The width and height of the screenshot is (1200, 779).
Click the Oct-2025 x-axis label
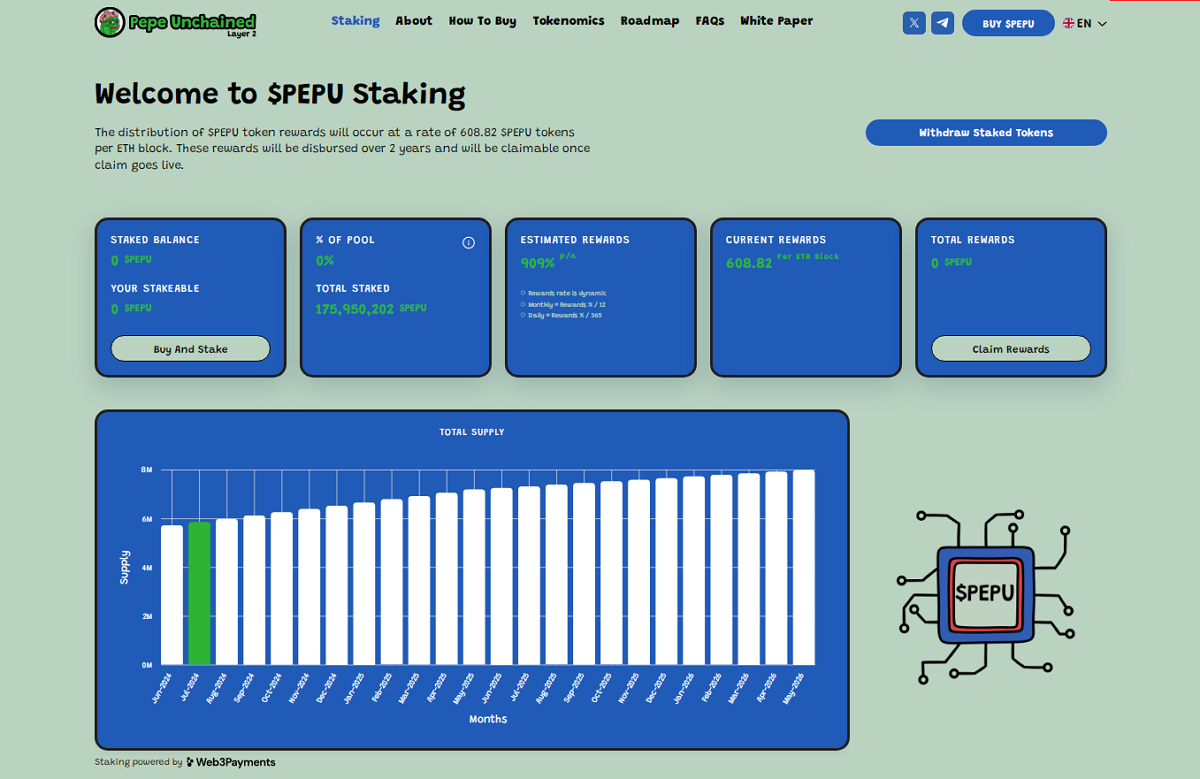(x=601, y=687)
